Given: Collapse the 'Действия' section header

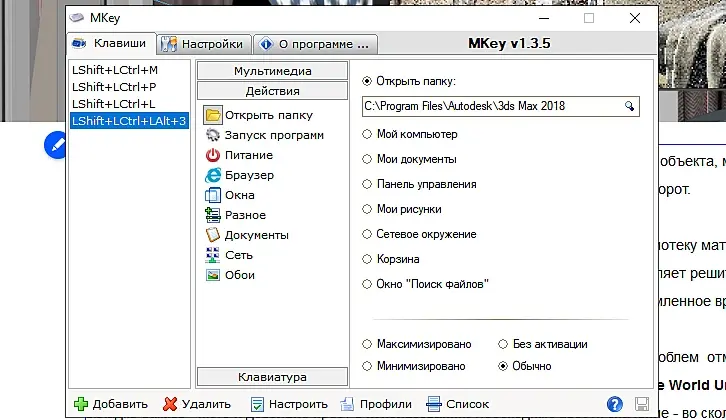Looking at the screenshot, I should click(273, 91).
